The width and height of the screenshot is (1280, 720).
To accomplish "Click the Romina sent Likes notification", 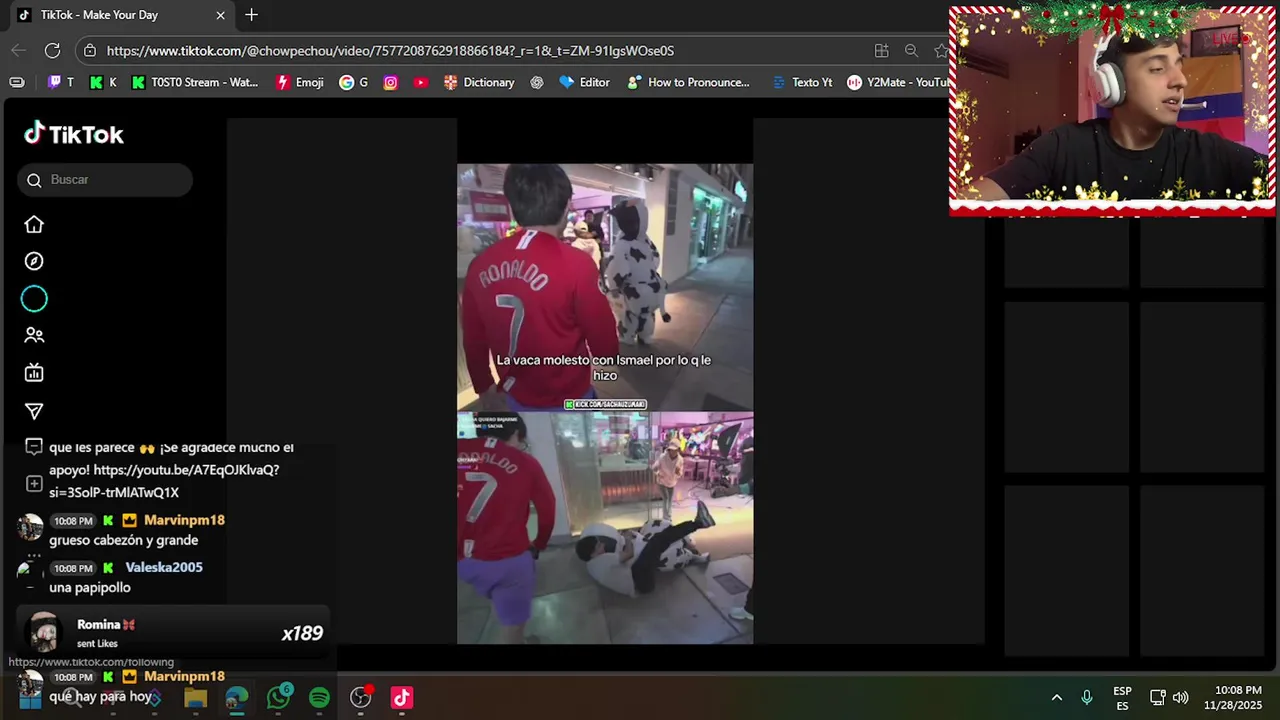I will (x=175, y=633).
